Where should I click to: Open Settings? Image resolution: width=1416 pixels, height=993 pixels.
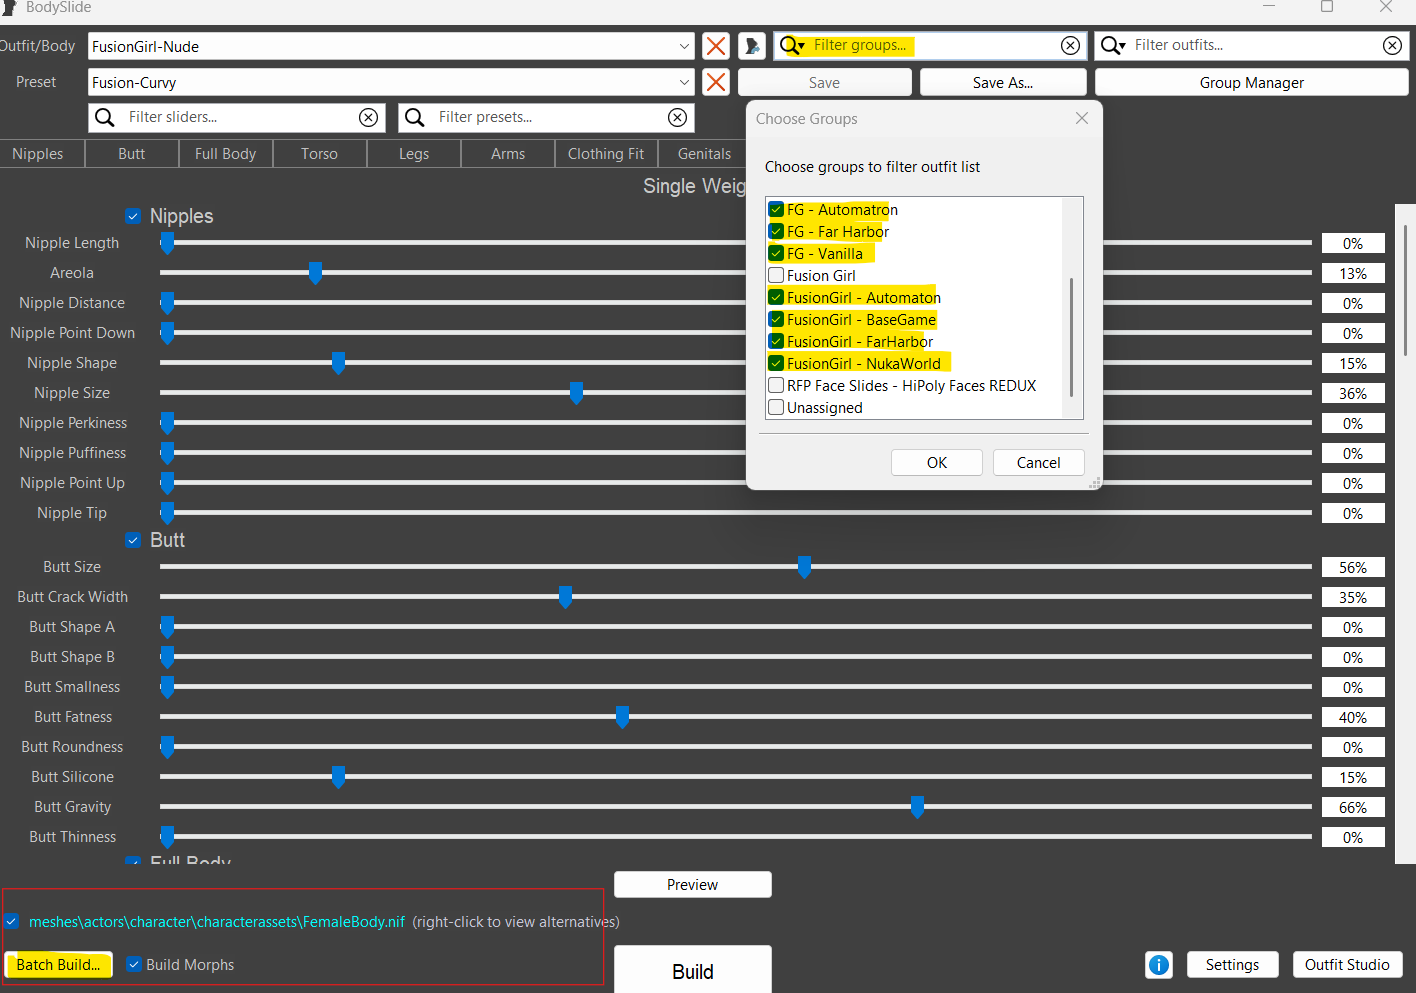click(1232, 965)
